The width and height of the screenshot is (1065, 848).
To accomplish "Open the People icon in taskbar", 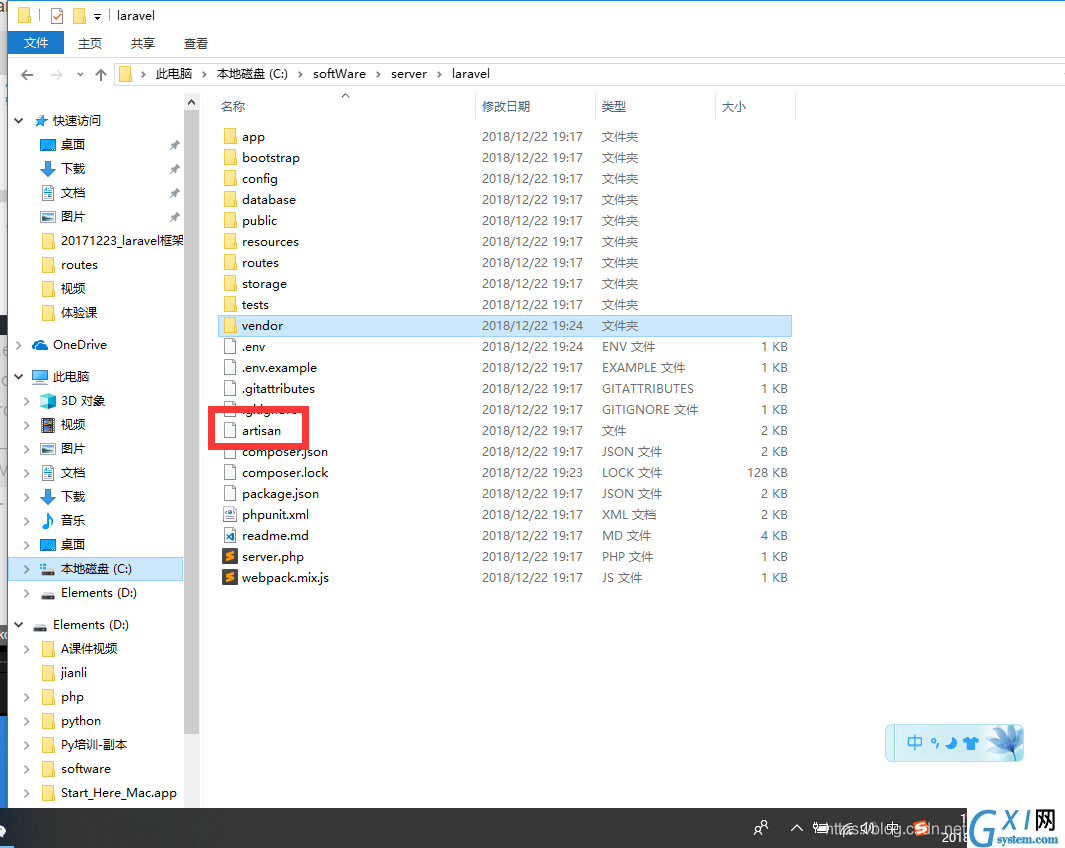I will point(761,828).
